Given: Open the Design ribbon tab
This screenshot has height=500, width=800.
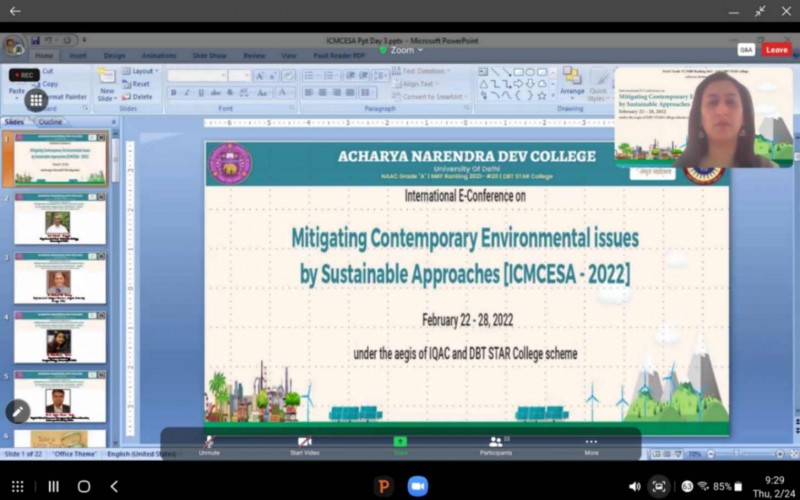Looking at the screenshot, I should (x=114, y=56).
